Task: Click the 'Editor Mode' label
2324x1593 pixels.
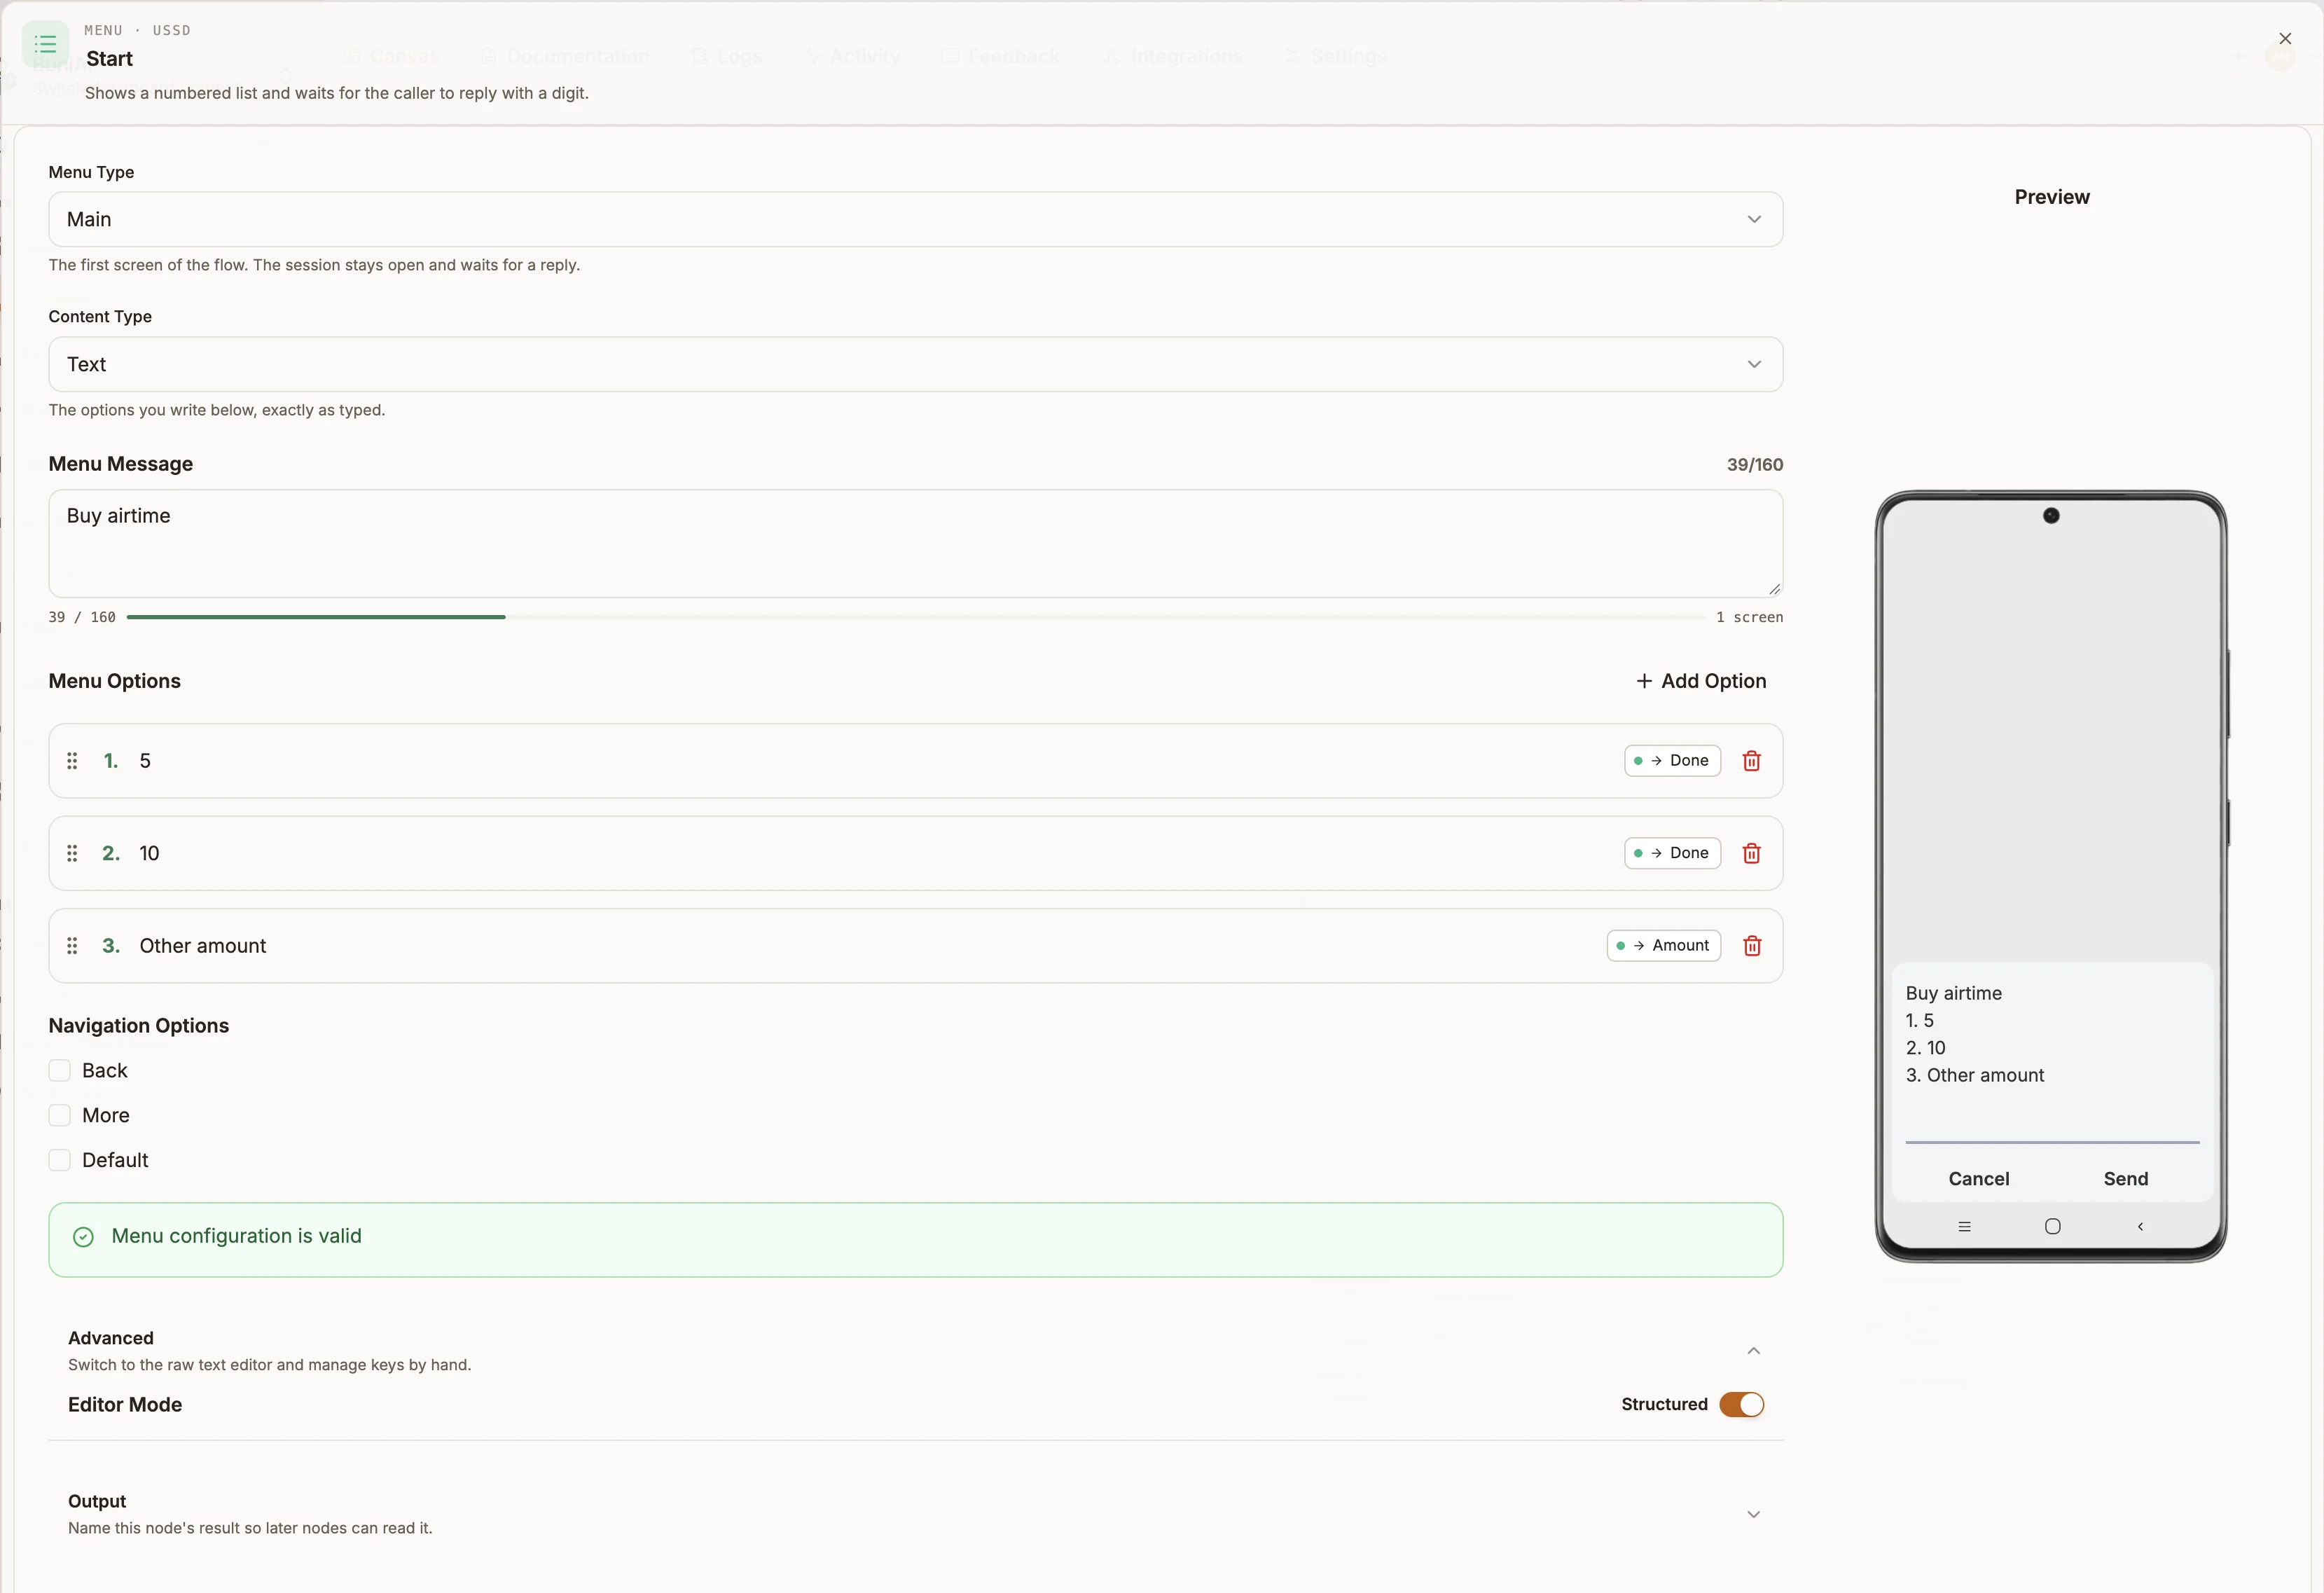Action: (x=125, y=1405)
